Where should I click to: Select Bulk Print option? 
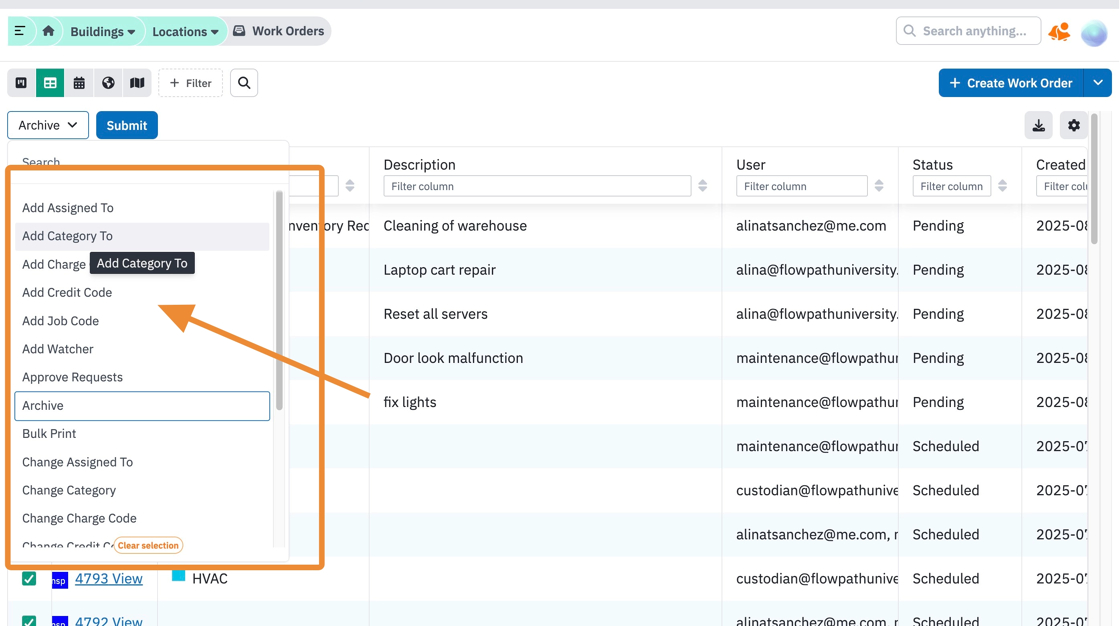[142, 434]
